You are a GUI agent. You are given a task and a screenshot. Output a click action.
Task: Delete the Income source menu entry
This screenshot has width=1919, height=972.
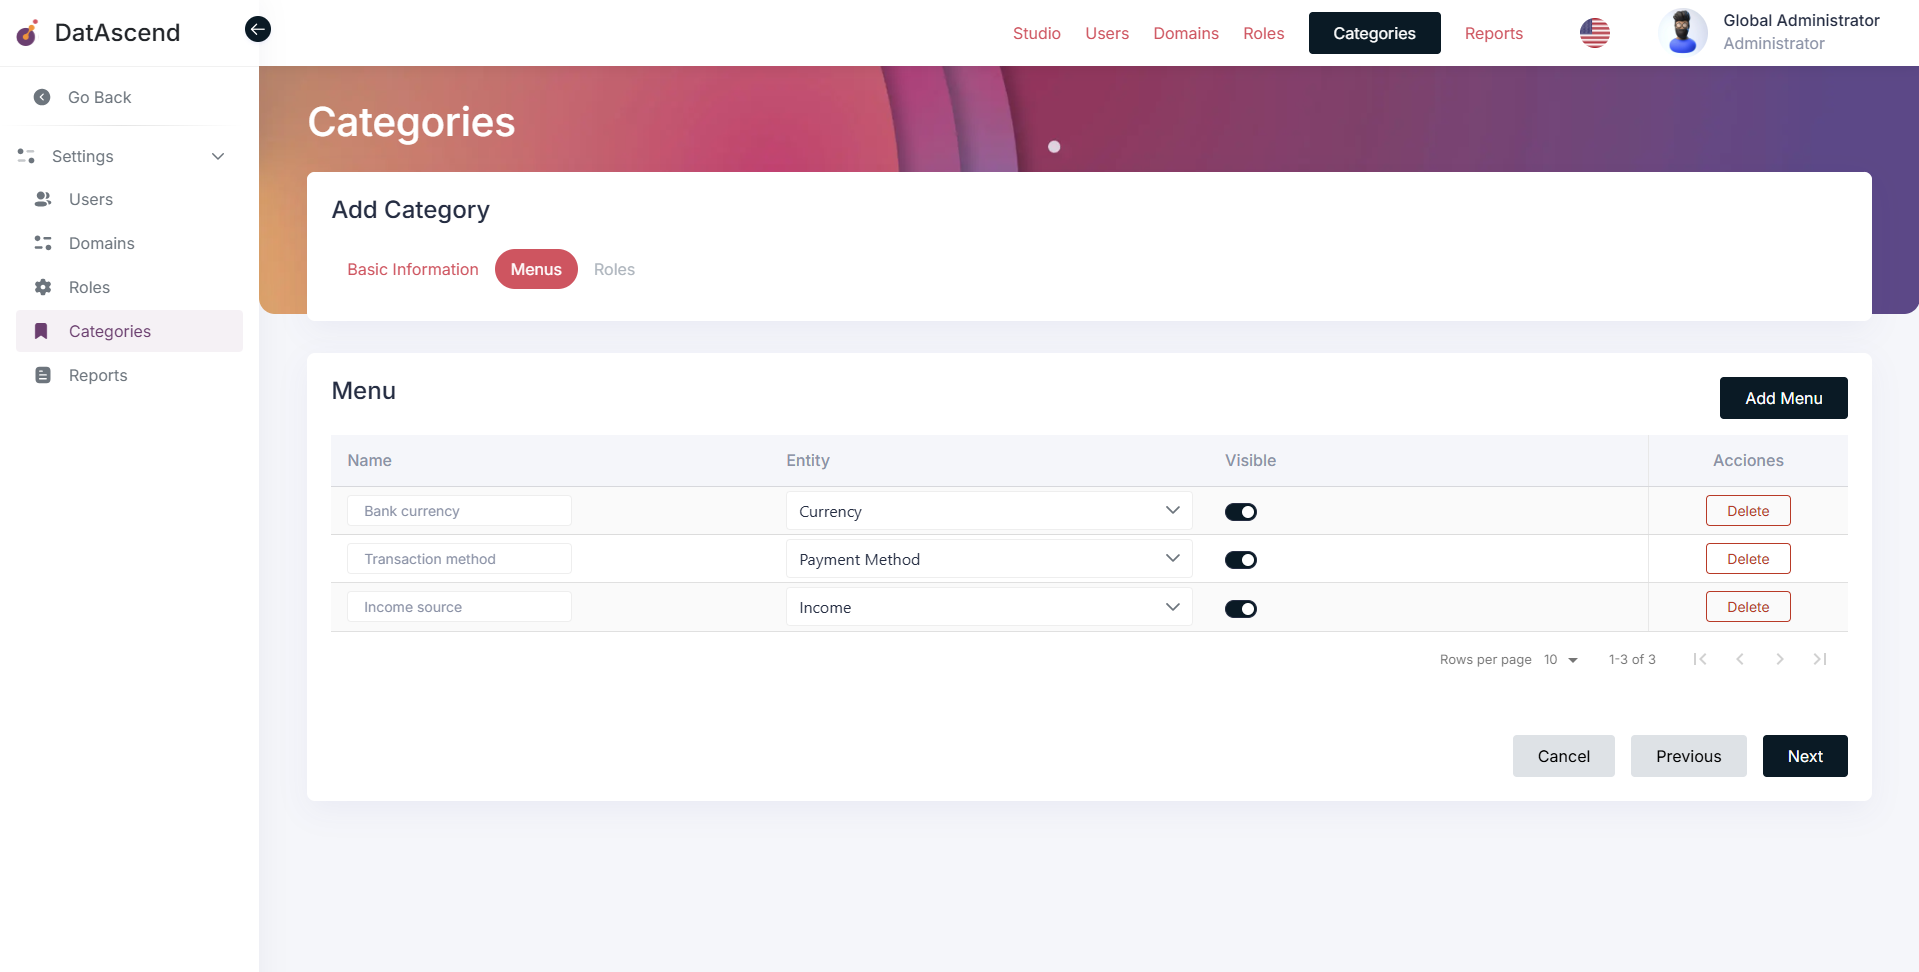(x=1747, y=606)
